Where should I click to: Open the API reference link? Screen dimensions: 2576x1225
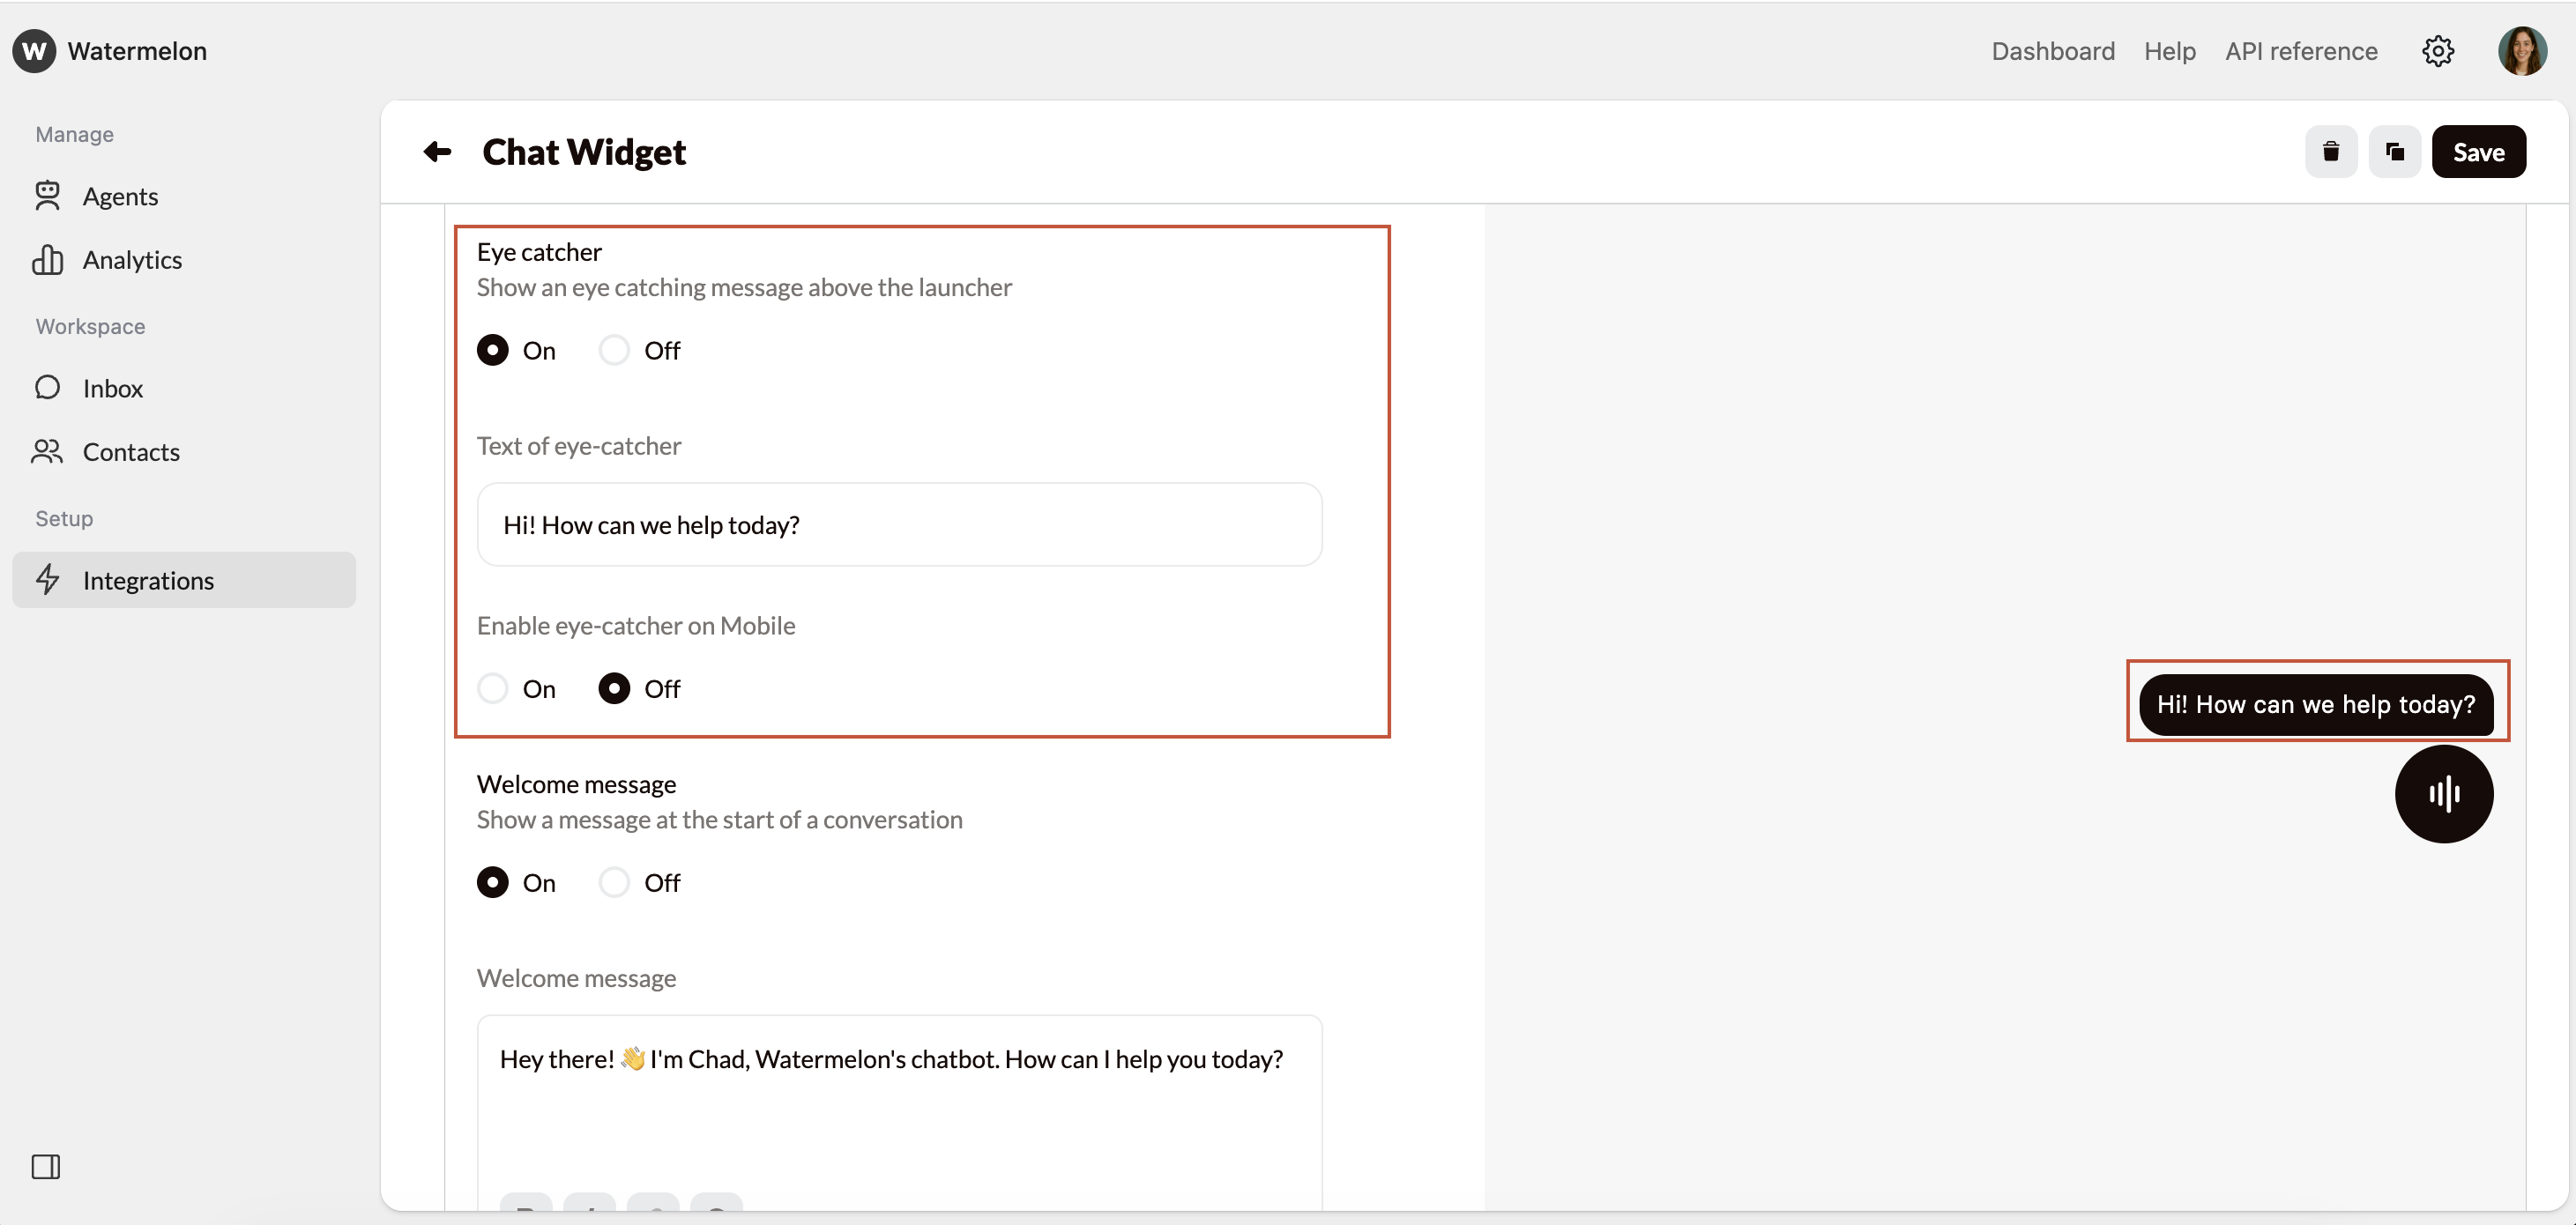[x=2300, y=51]
